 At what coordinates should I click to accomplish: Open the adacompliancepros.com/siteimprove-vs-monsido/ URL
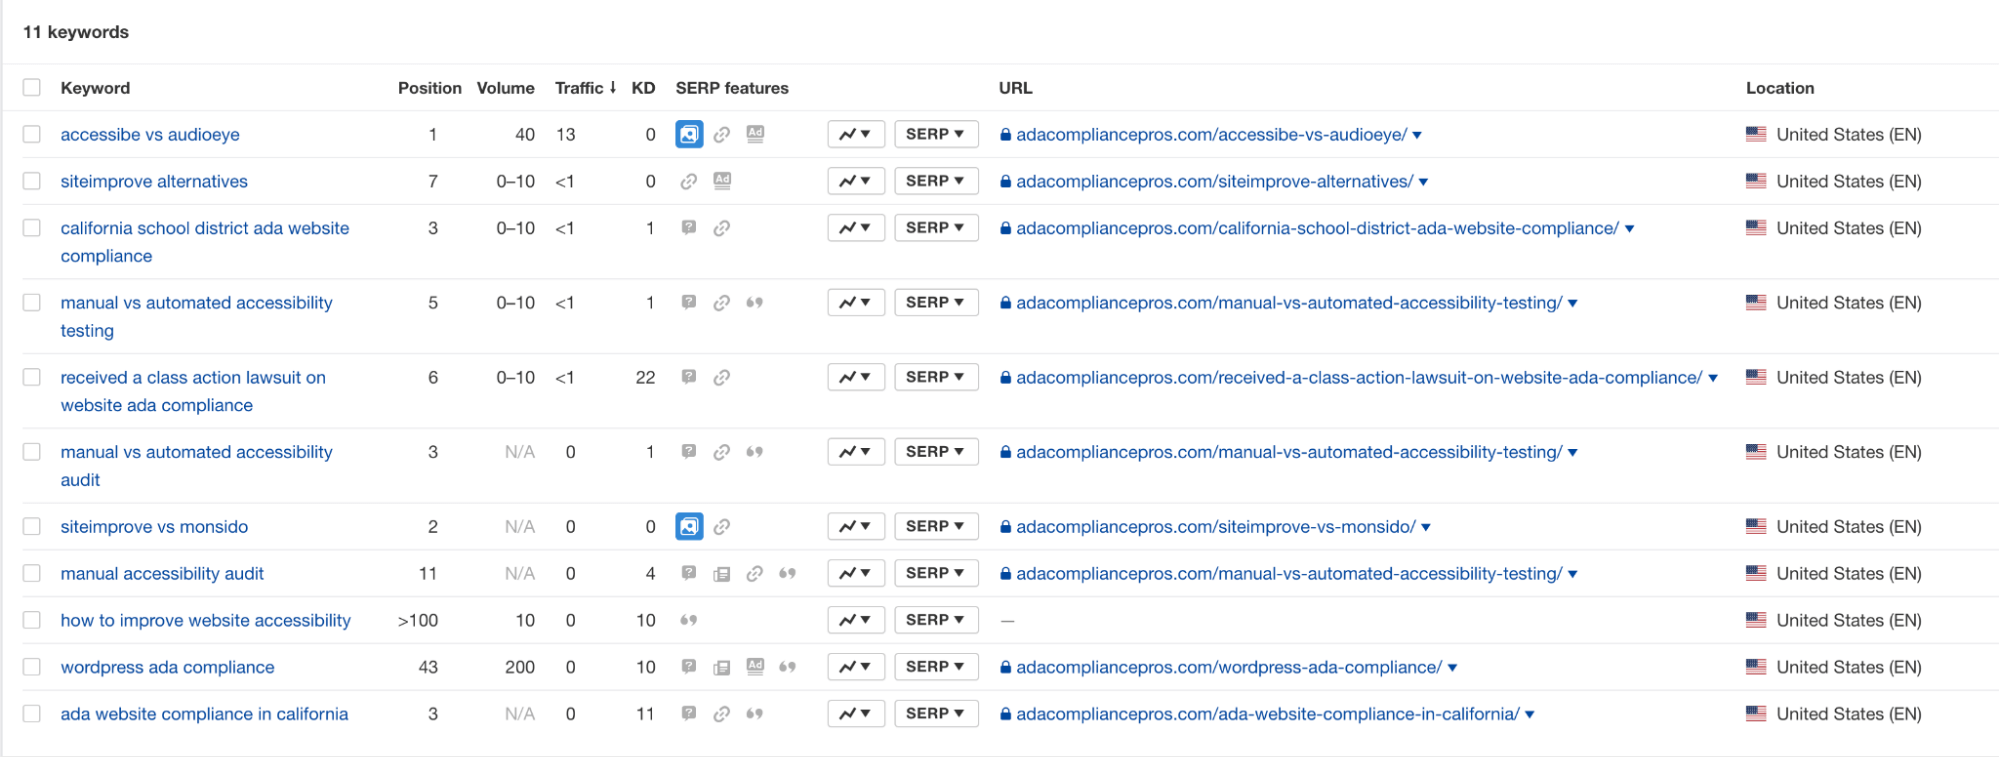point(1216,526)
